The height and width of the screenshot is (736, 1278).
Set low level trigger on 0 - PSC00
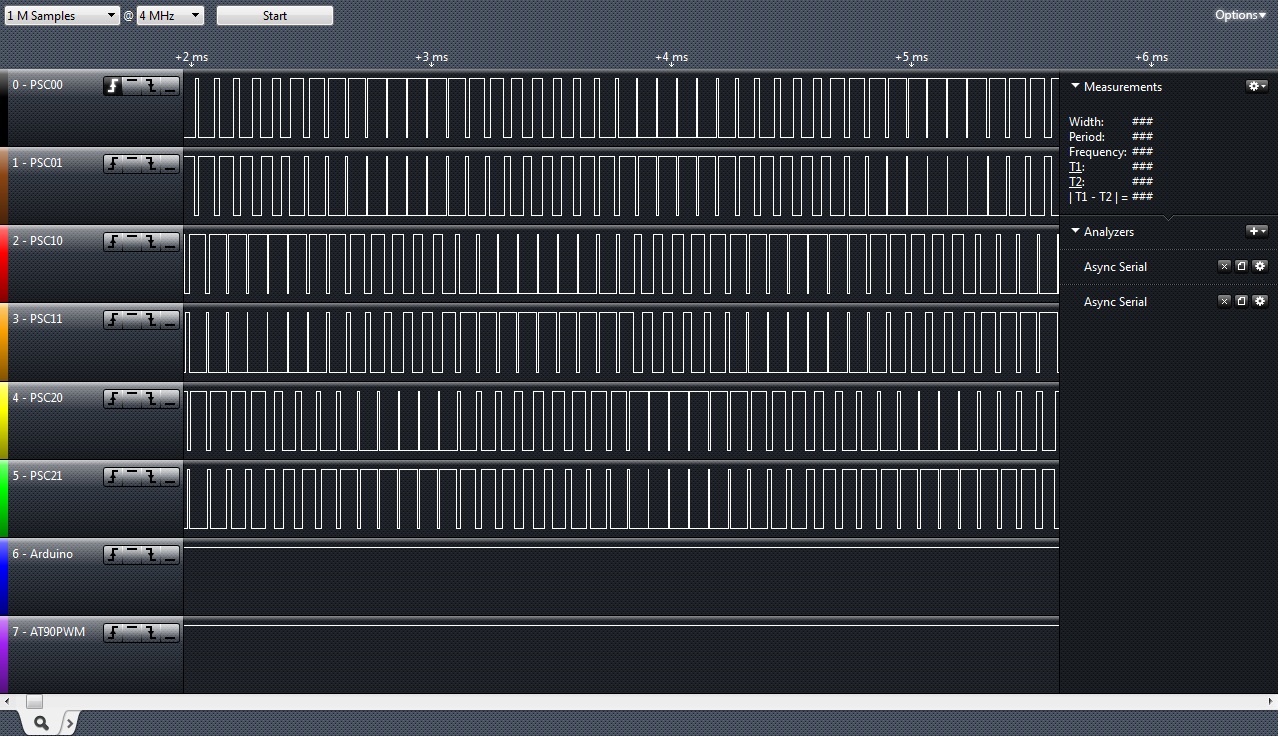point(170,86)
